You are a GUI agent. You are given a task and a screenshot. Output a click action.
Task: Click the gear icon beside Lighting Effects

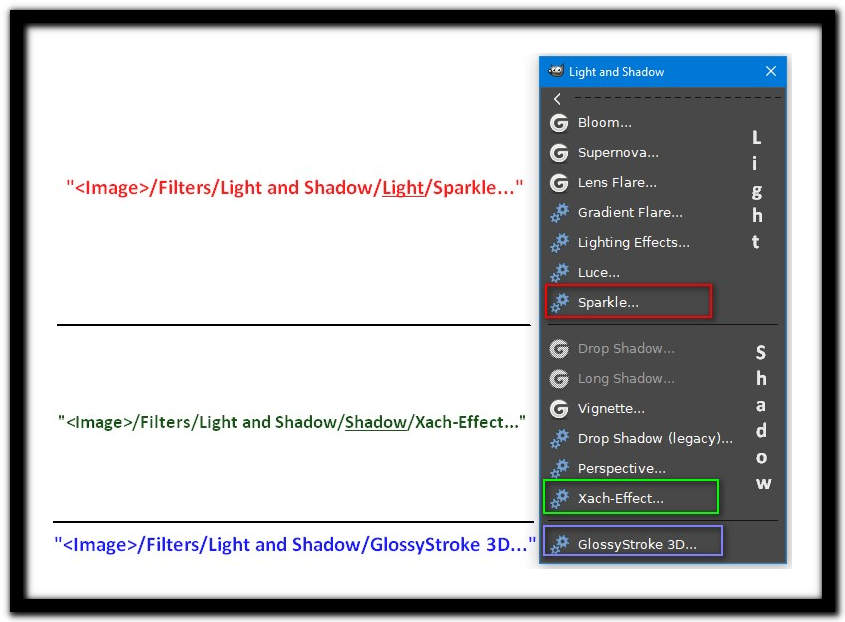coord(559,243)
